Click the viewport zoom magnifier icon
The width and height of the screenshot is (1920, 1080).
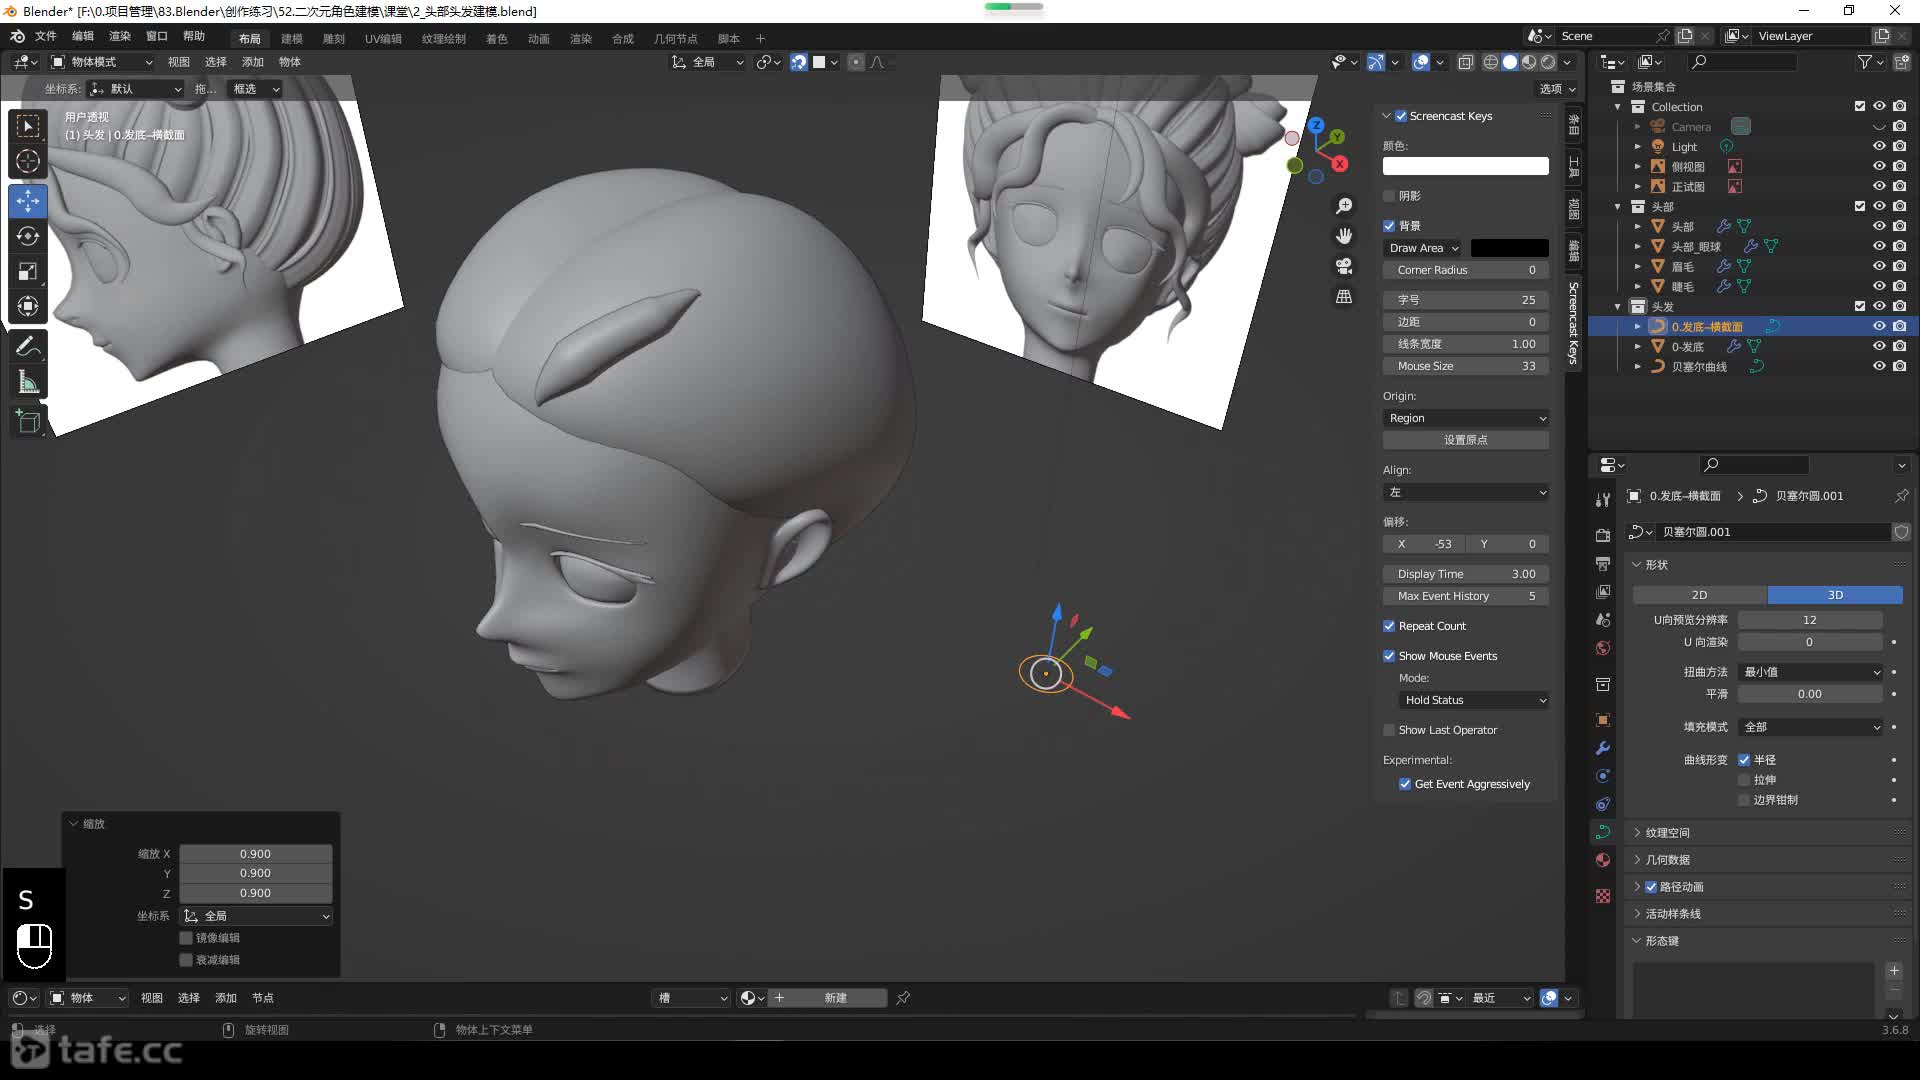(1344, 205)
